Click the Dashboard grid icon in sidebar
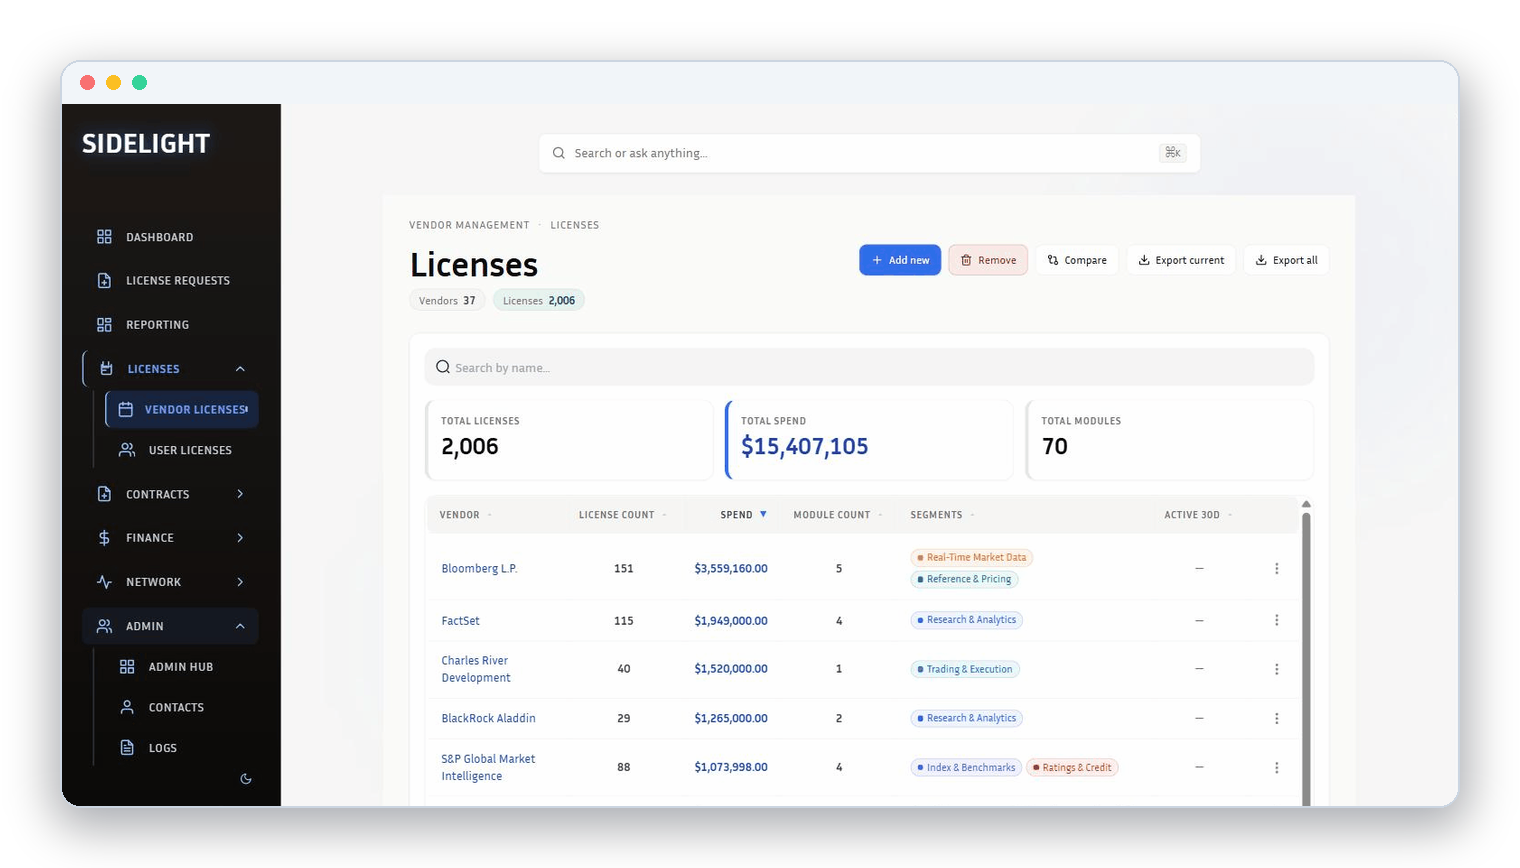1520x868 pixels. pos(104,237)
